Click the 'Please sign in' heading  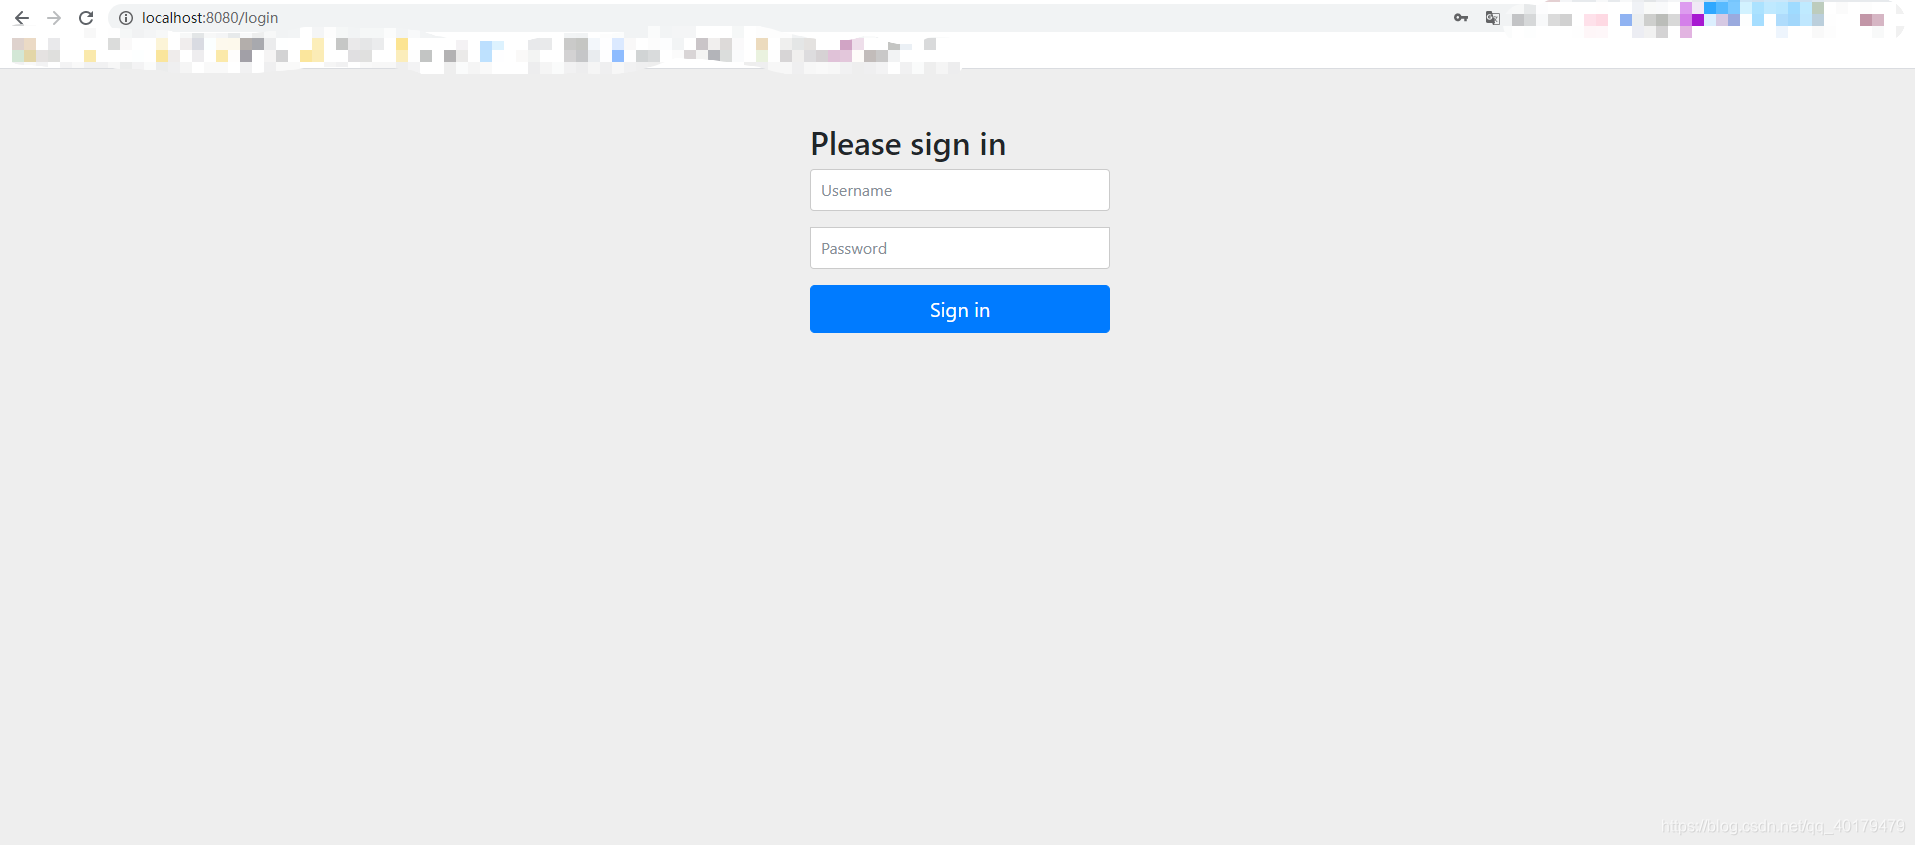coord(908,144)
